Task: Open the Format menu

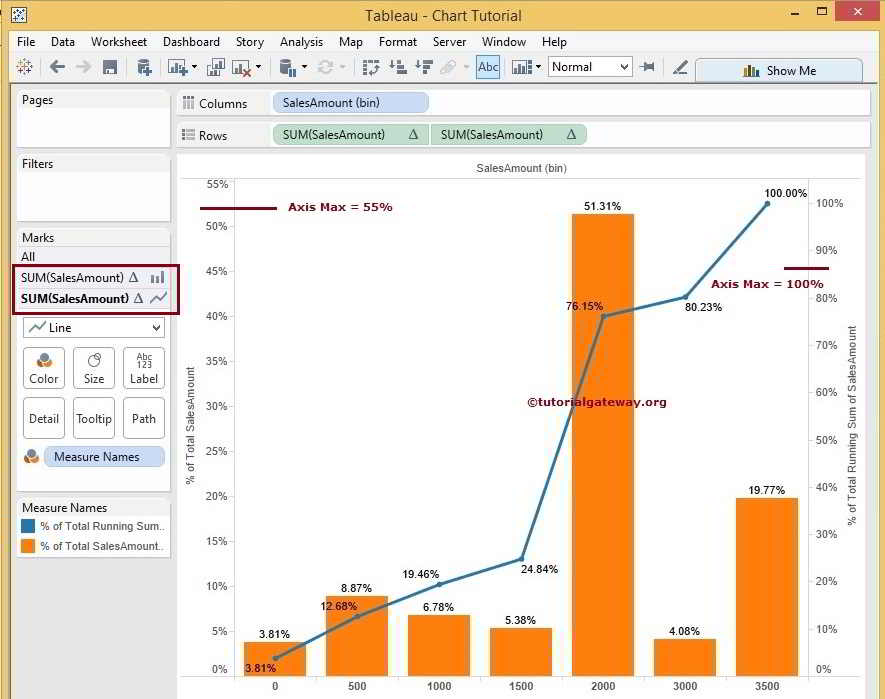Action: (397, 42)
